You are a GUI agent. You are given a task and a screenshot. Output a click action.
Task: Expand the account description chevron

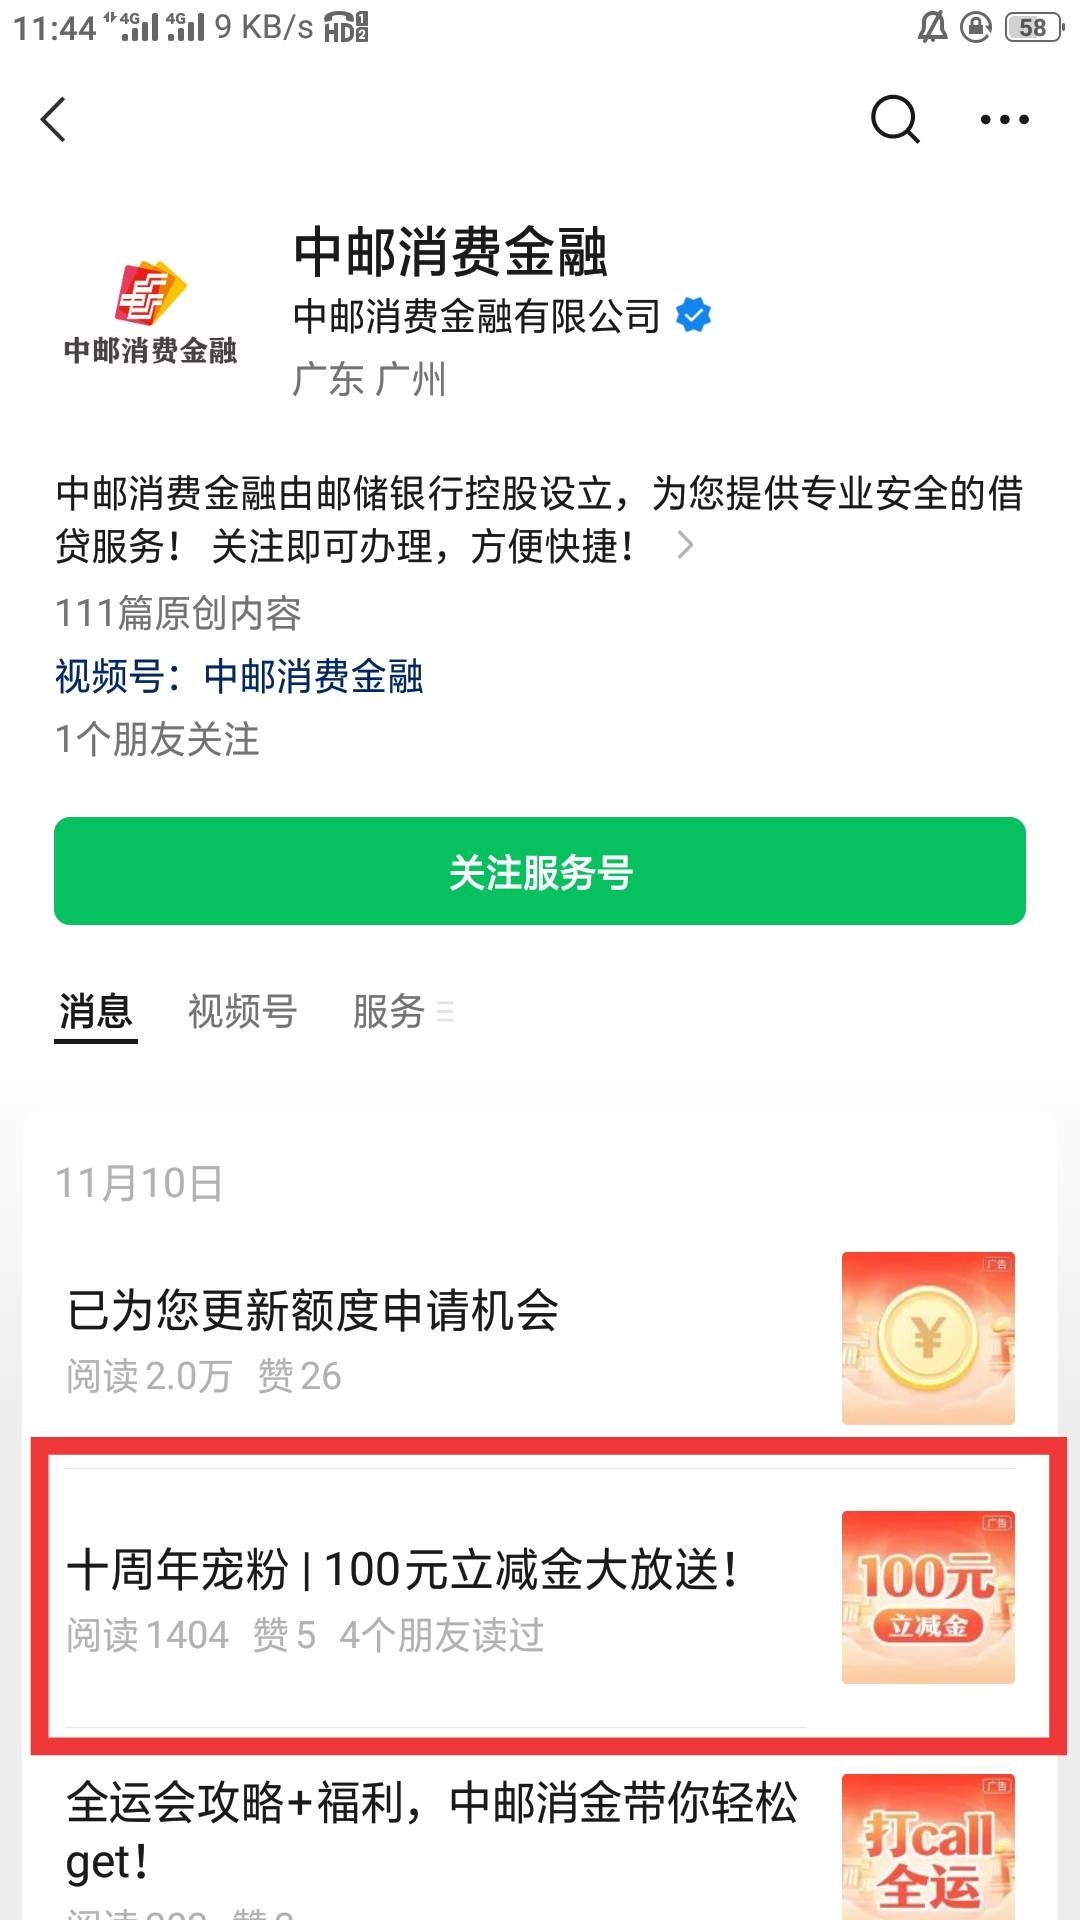click(685, 545)
